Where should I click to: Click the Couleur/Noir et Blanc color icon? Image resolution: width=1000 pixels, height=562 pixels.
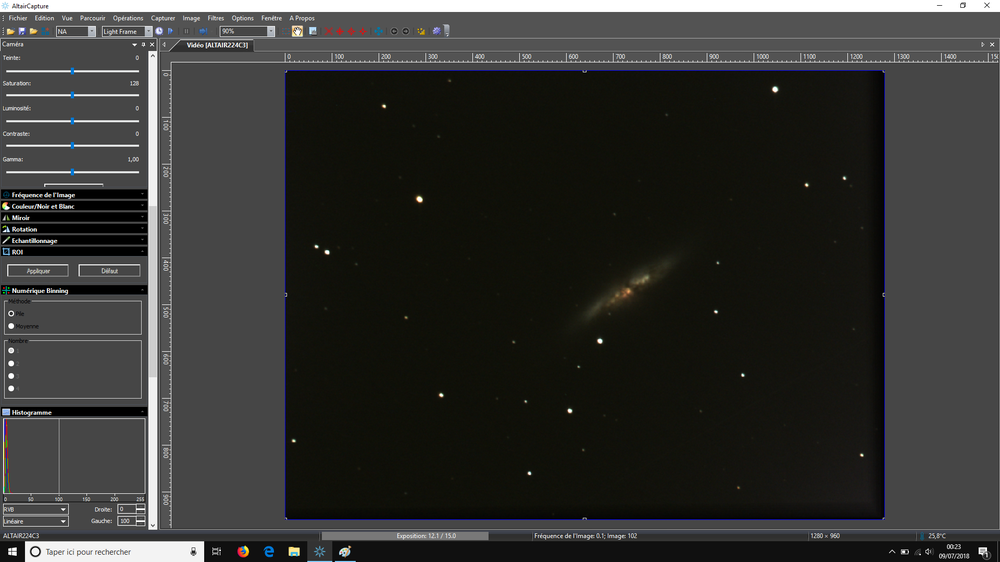[6, 206]
